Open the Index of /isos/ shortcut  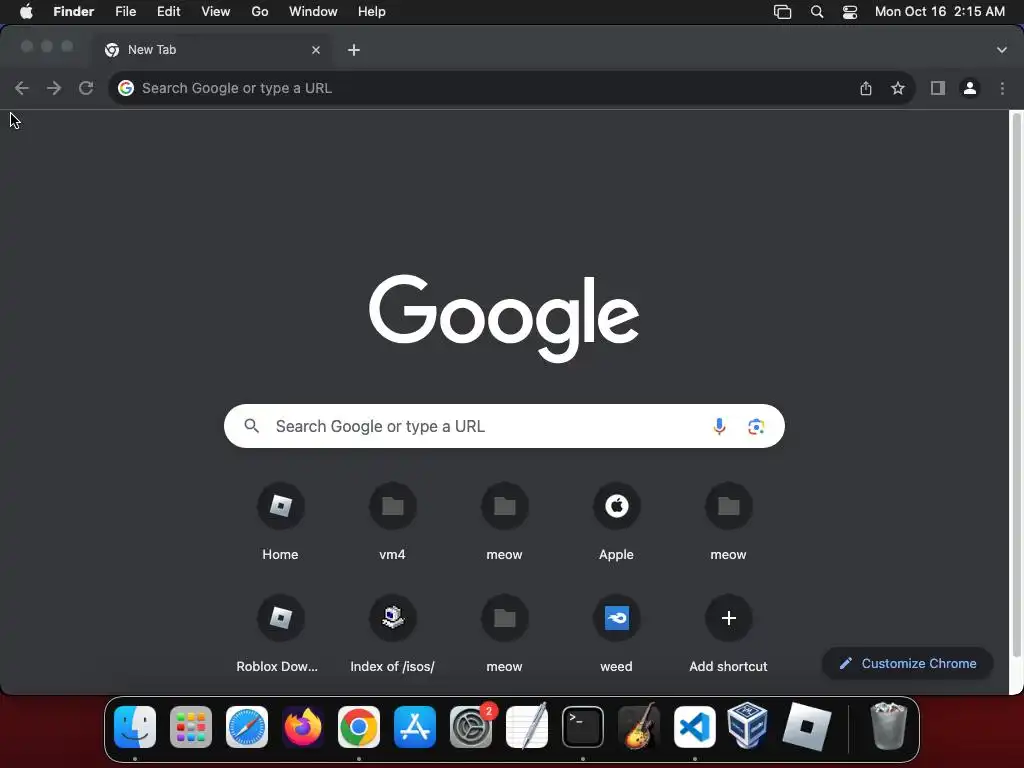pos(392,634)
